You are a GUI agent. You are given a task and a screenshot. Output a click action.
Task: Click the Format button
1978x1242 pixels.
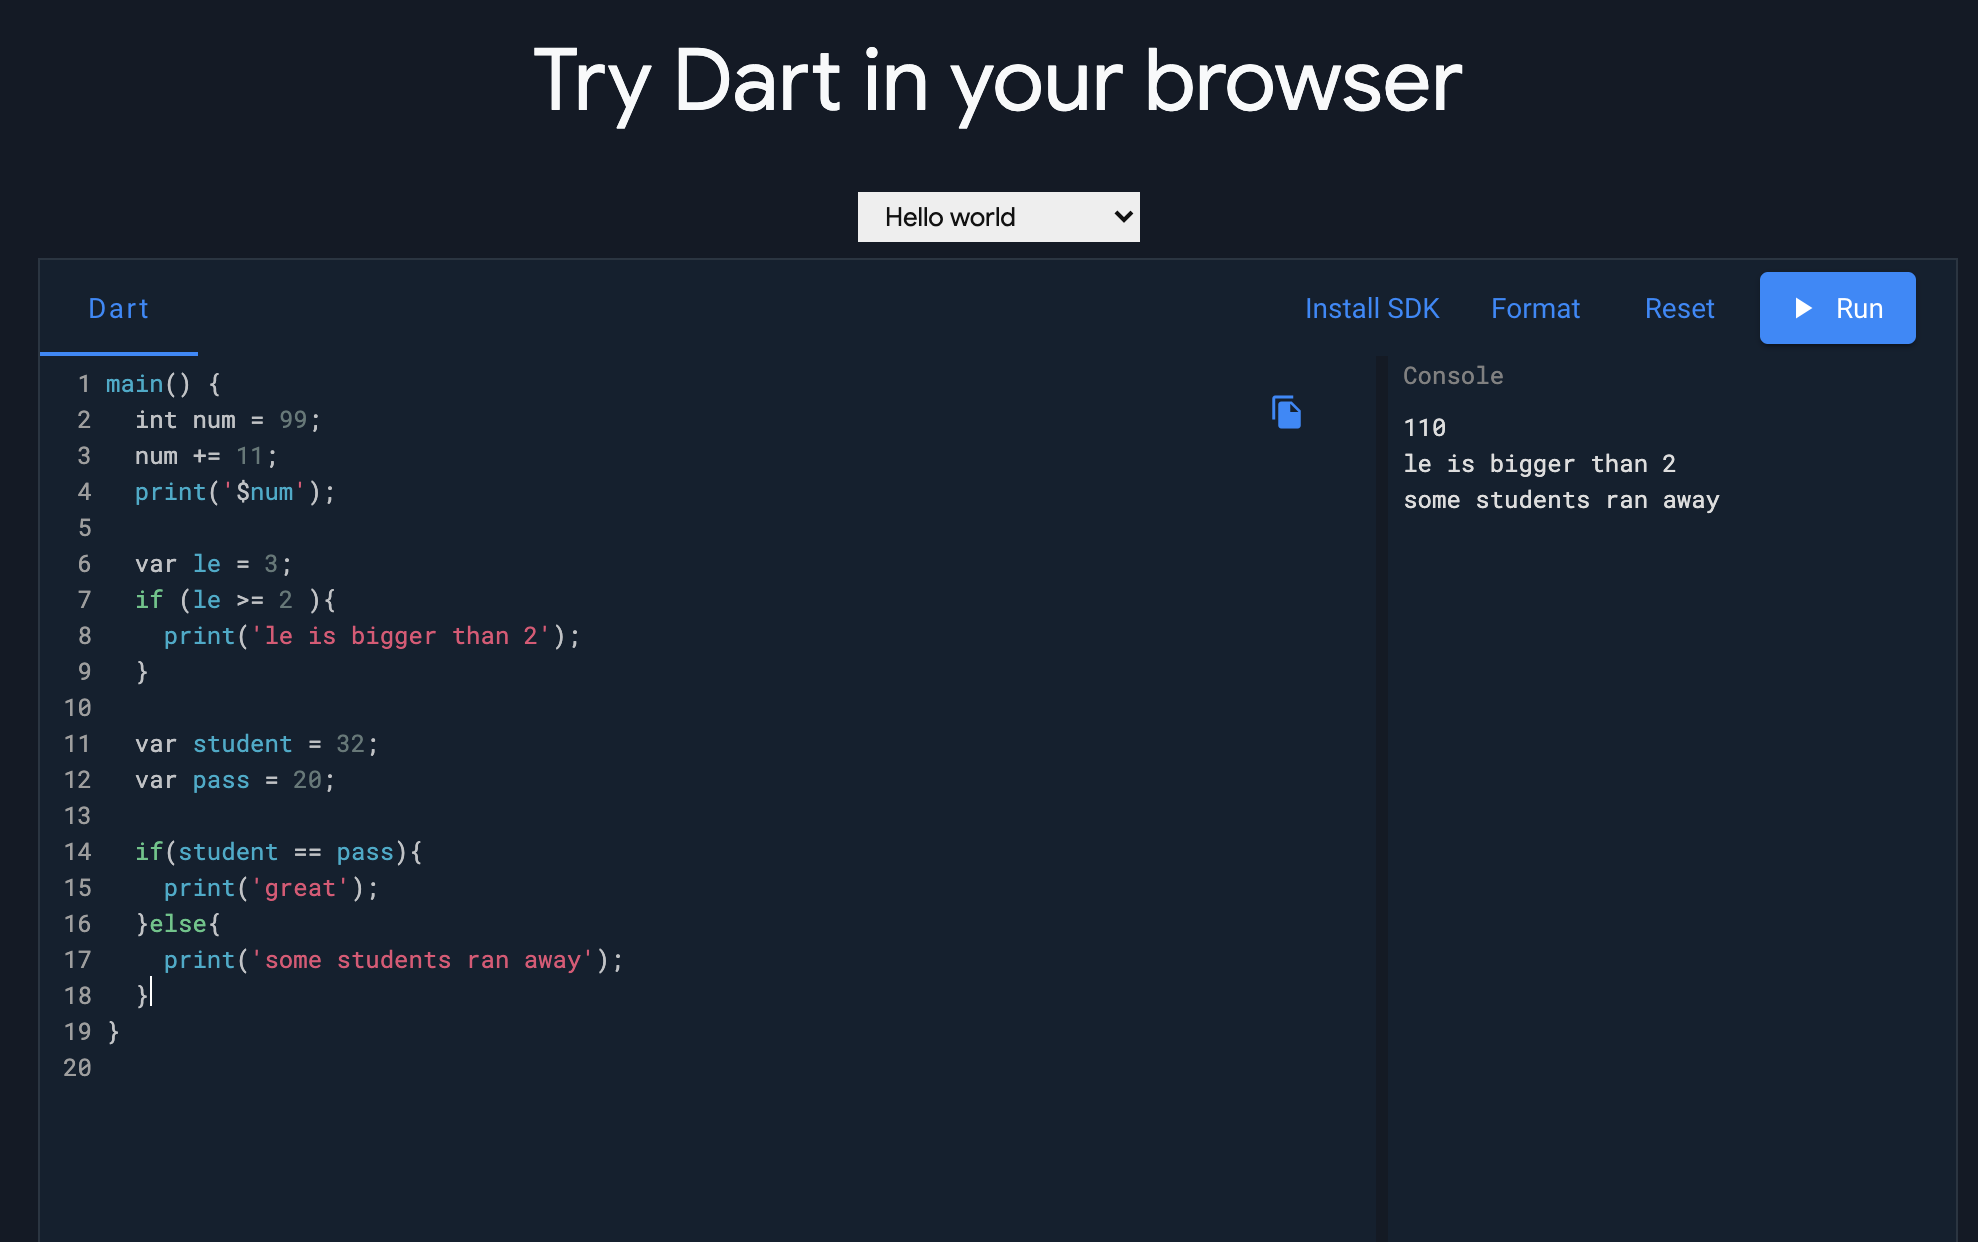pos(1534,309)
